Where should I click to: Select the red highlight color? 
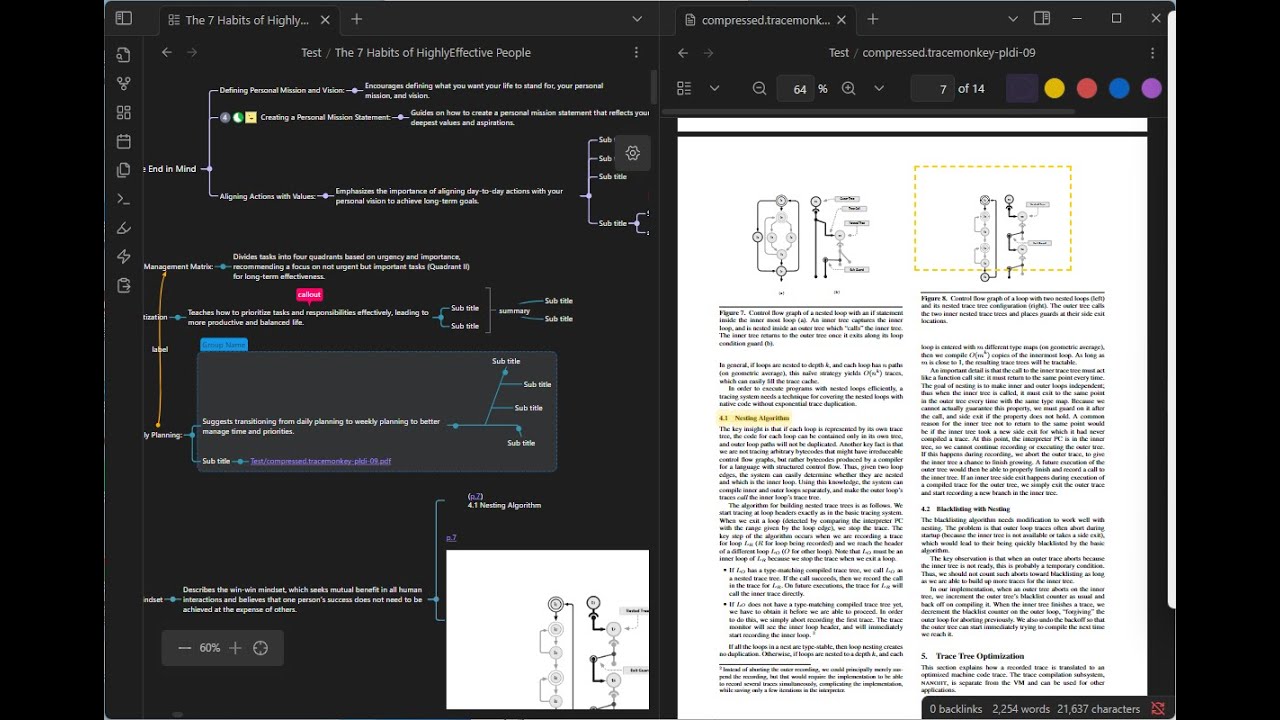click(1087, 88)
